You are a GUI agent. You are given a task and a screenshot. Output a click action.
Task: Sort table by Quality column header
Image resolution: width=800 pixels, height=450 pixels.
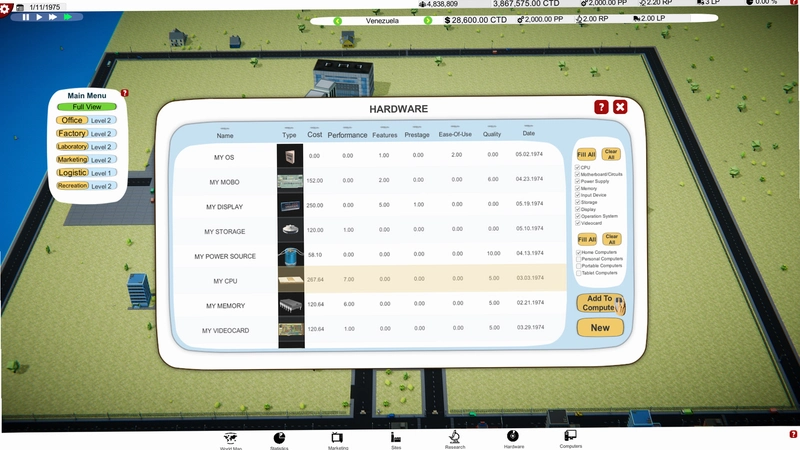pyautogui.click(x=492, y=134)
